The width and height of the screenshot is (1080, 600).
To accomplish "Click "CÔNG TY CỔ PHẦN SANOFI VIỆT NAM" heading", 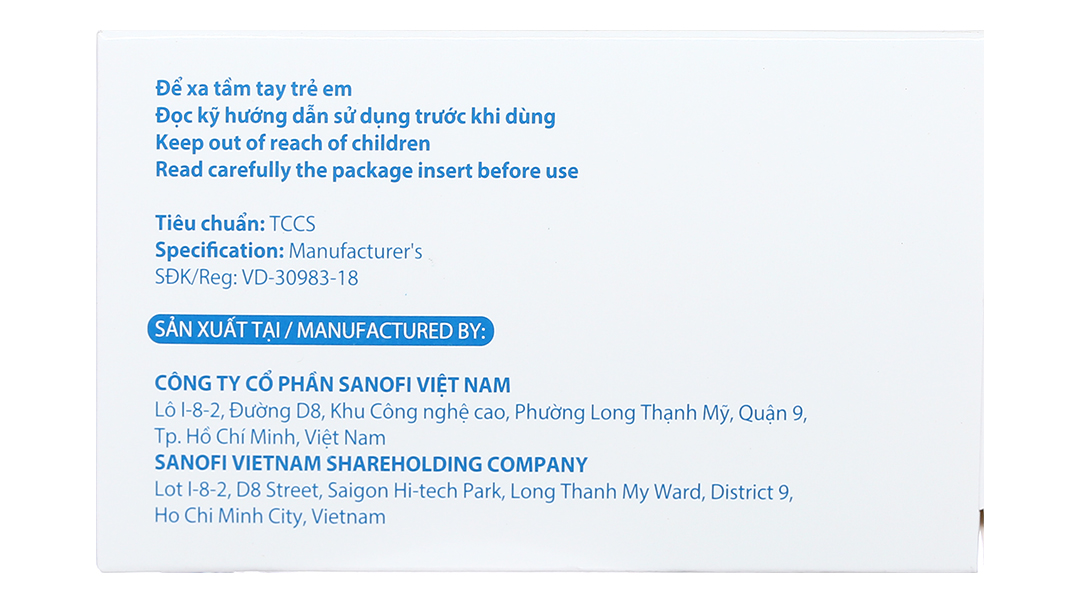I will pos(332,384).
